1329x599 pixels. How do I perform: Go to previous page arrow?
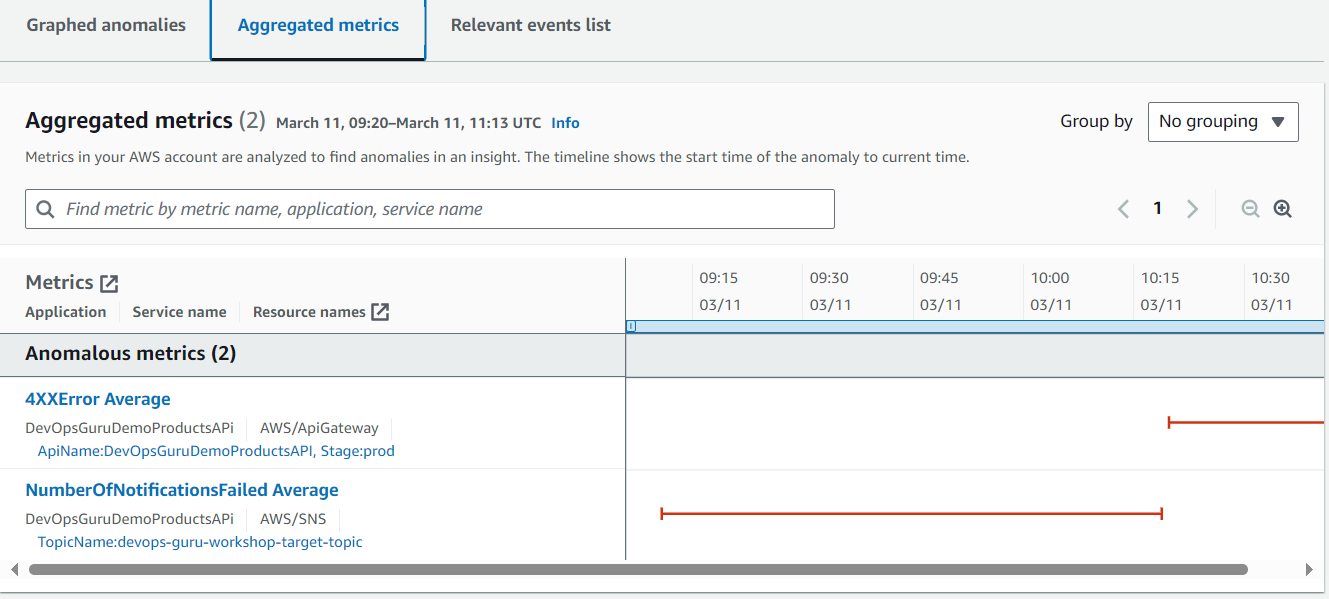tap(1124, 209)
